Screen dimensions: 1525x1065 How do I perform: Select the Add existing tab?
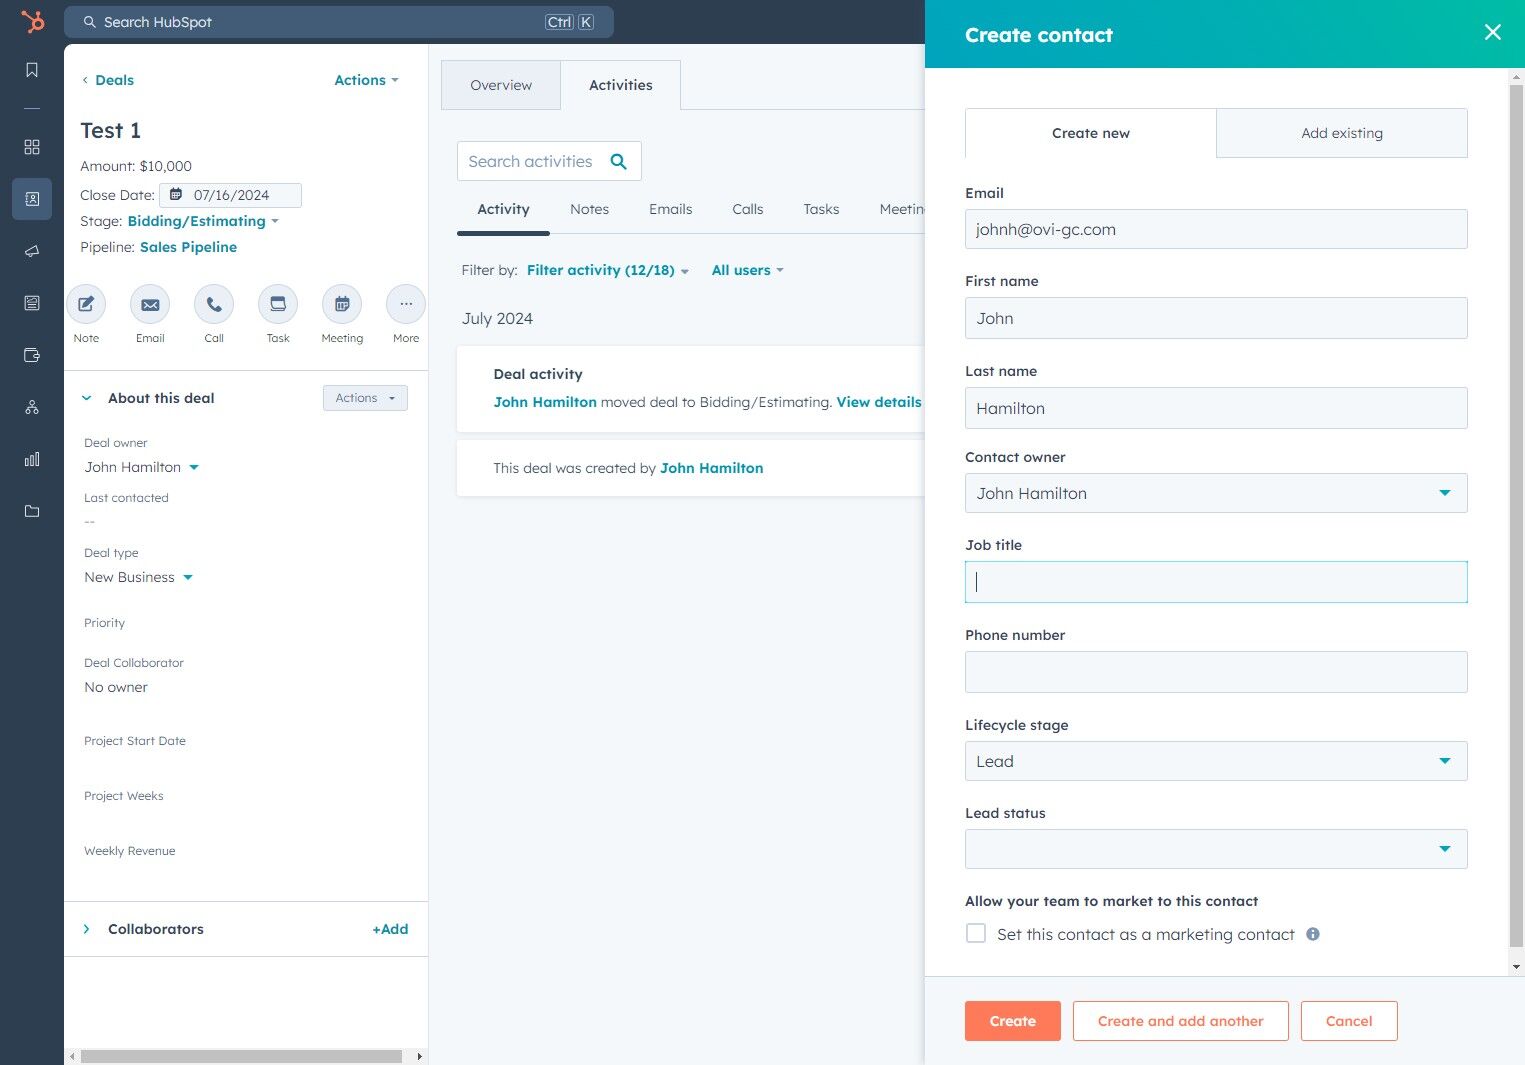coord(1342,133)
